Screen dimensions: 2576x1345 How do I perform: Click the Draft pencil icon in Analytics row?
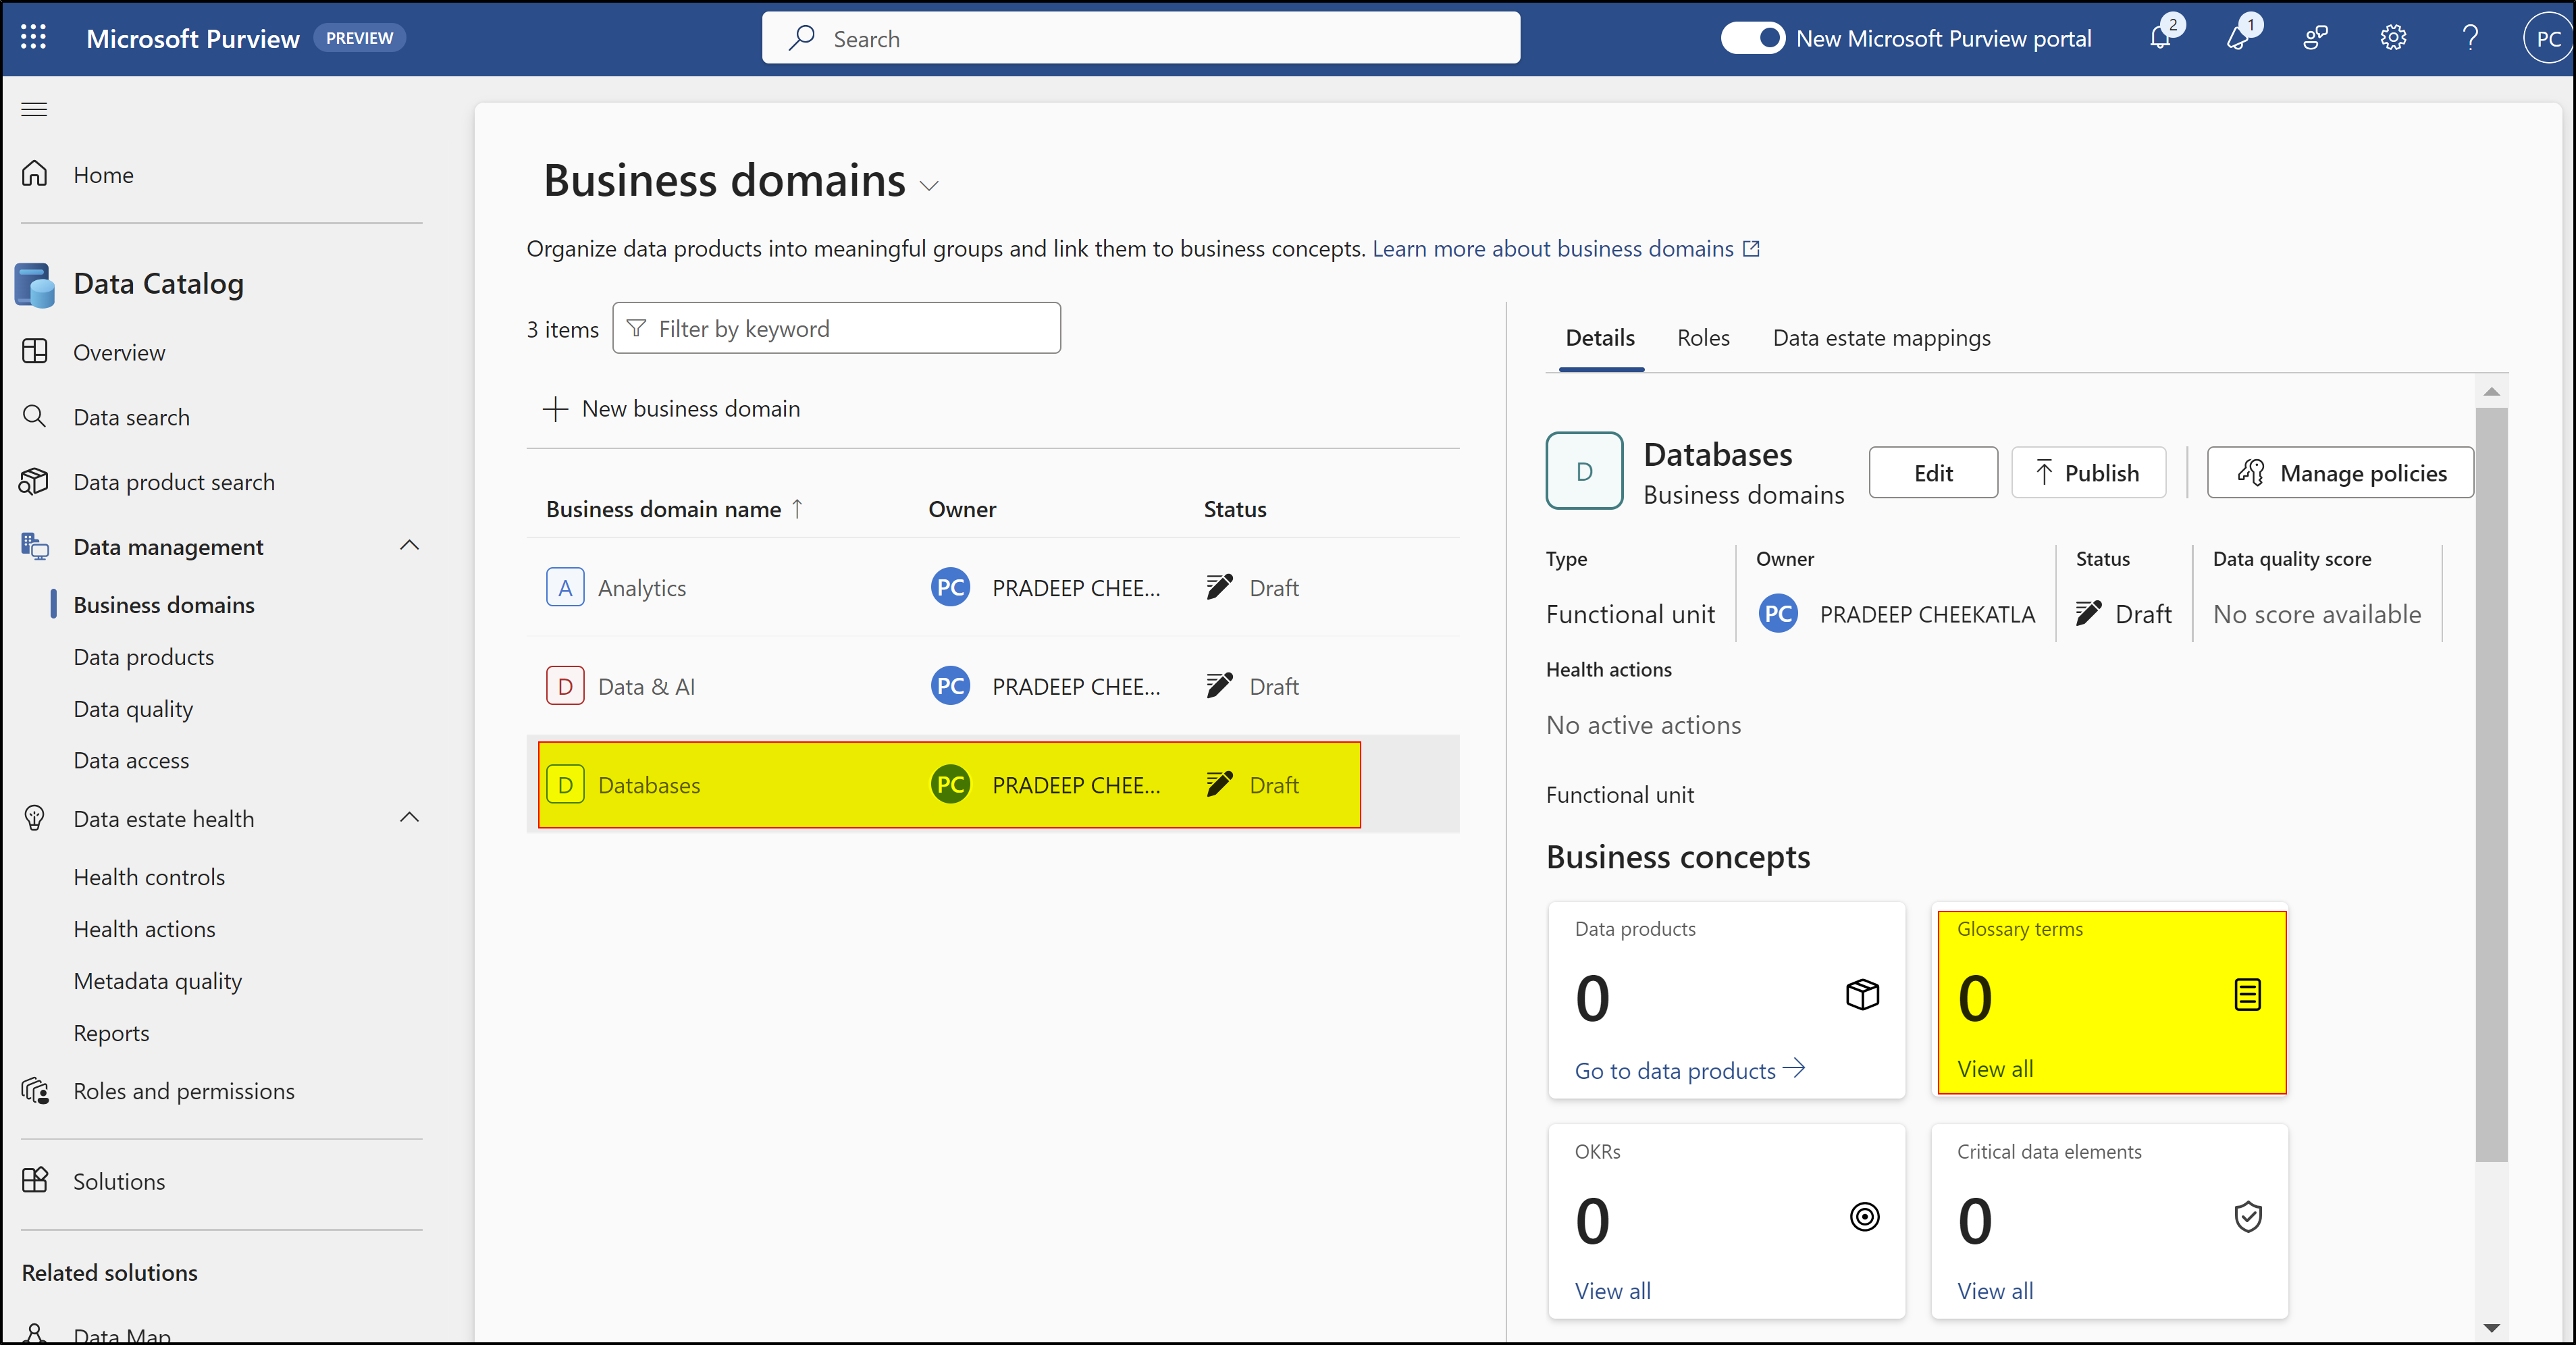(x=1219, y=586)
